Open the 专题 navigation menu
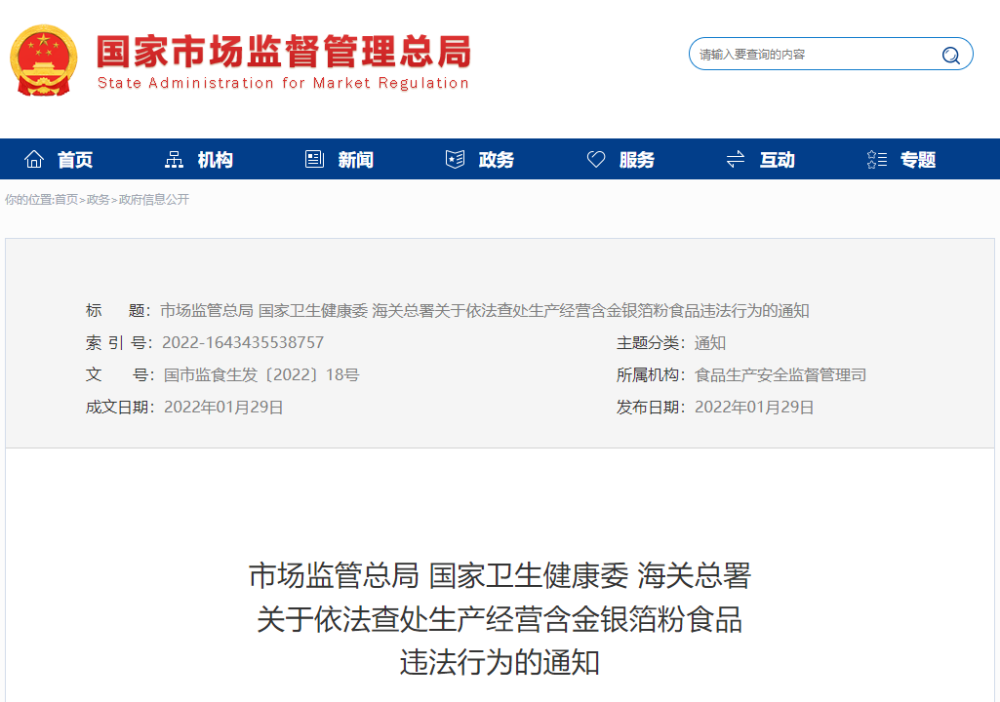 point(918,159)
